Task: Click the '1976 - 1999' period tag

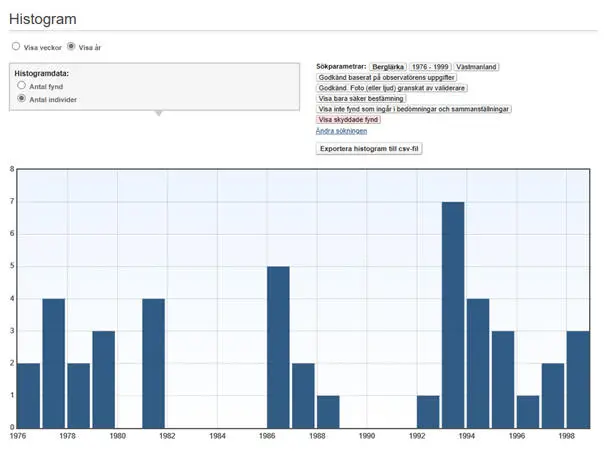Action: [x=430, y=66]
